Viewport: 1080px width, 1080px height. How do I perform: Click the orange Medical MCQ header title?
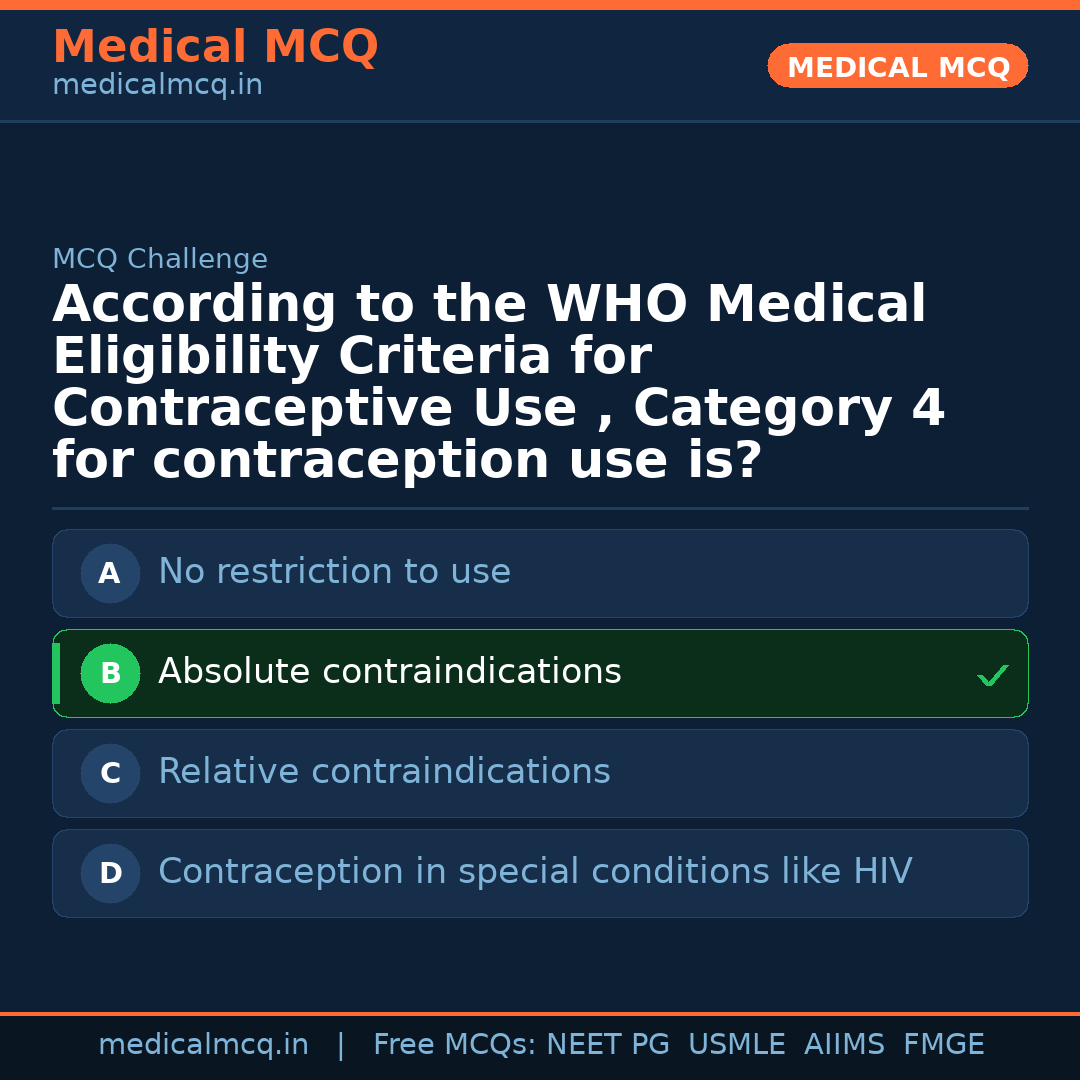[215, 47]
